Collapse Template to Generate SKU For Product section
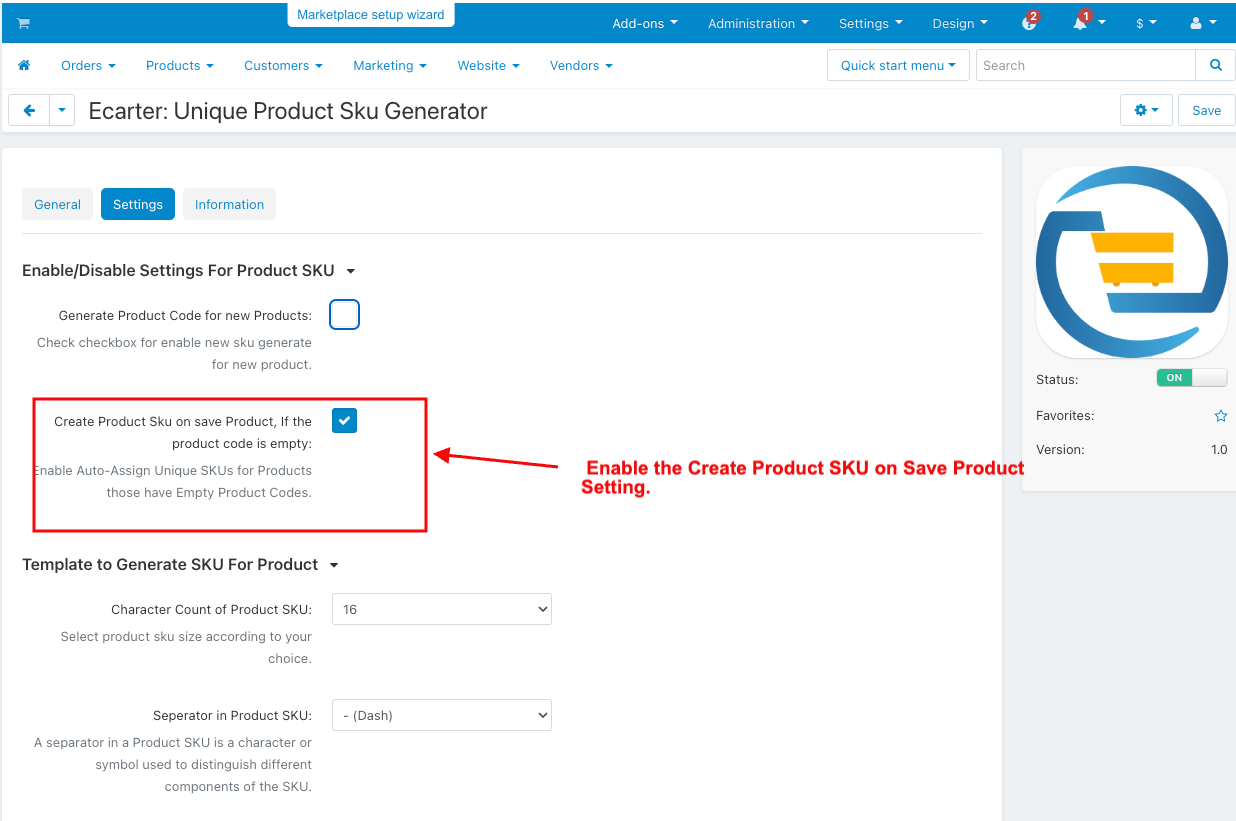 pyautogui.click(x=181, y=564)
